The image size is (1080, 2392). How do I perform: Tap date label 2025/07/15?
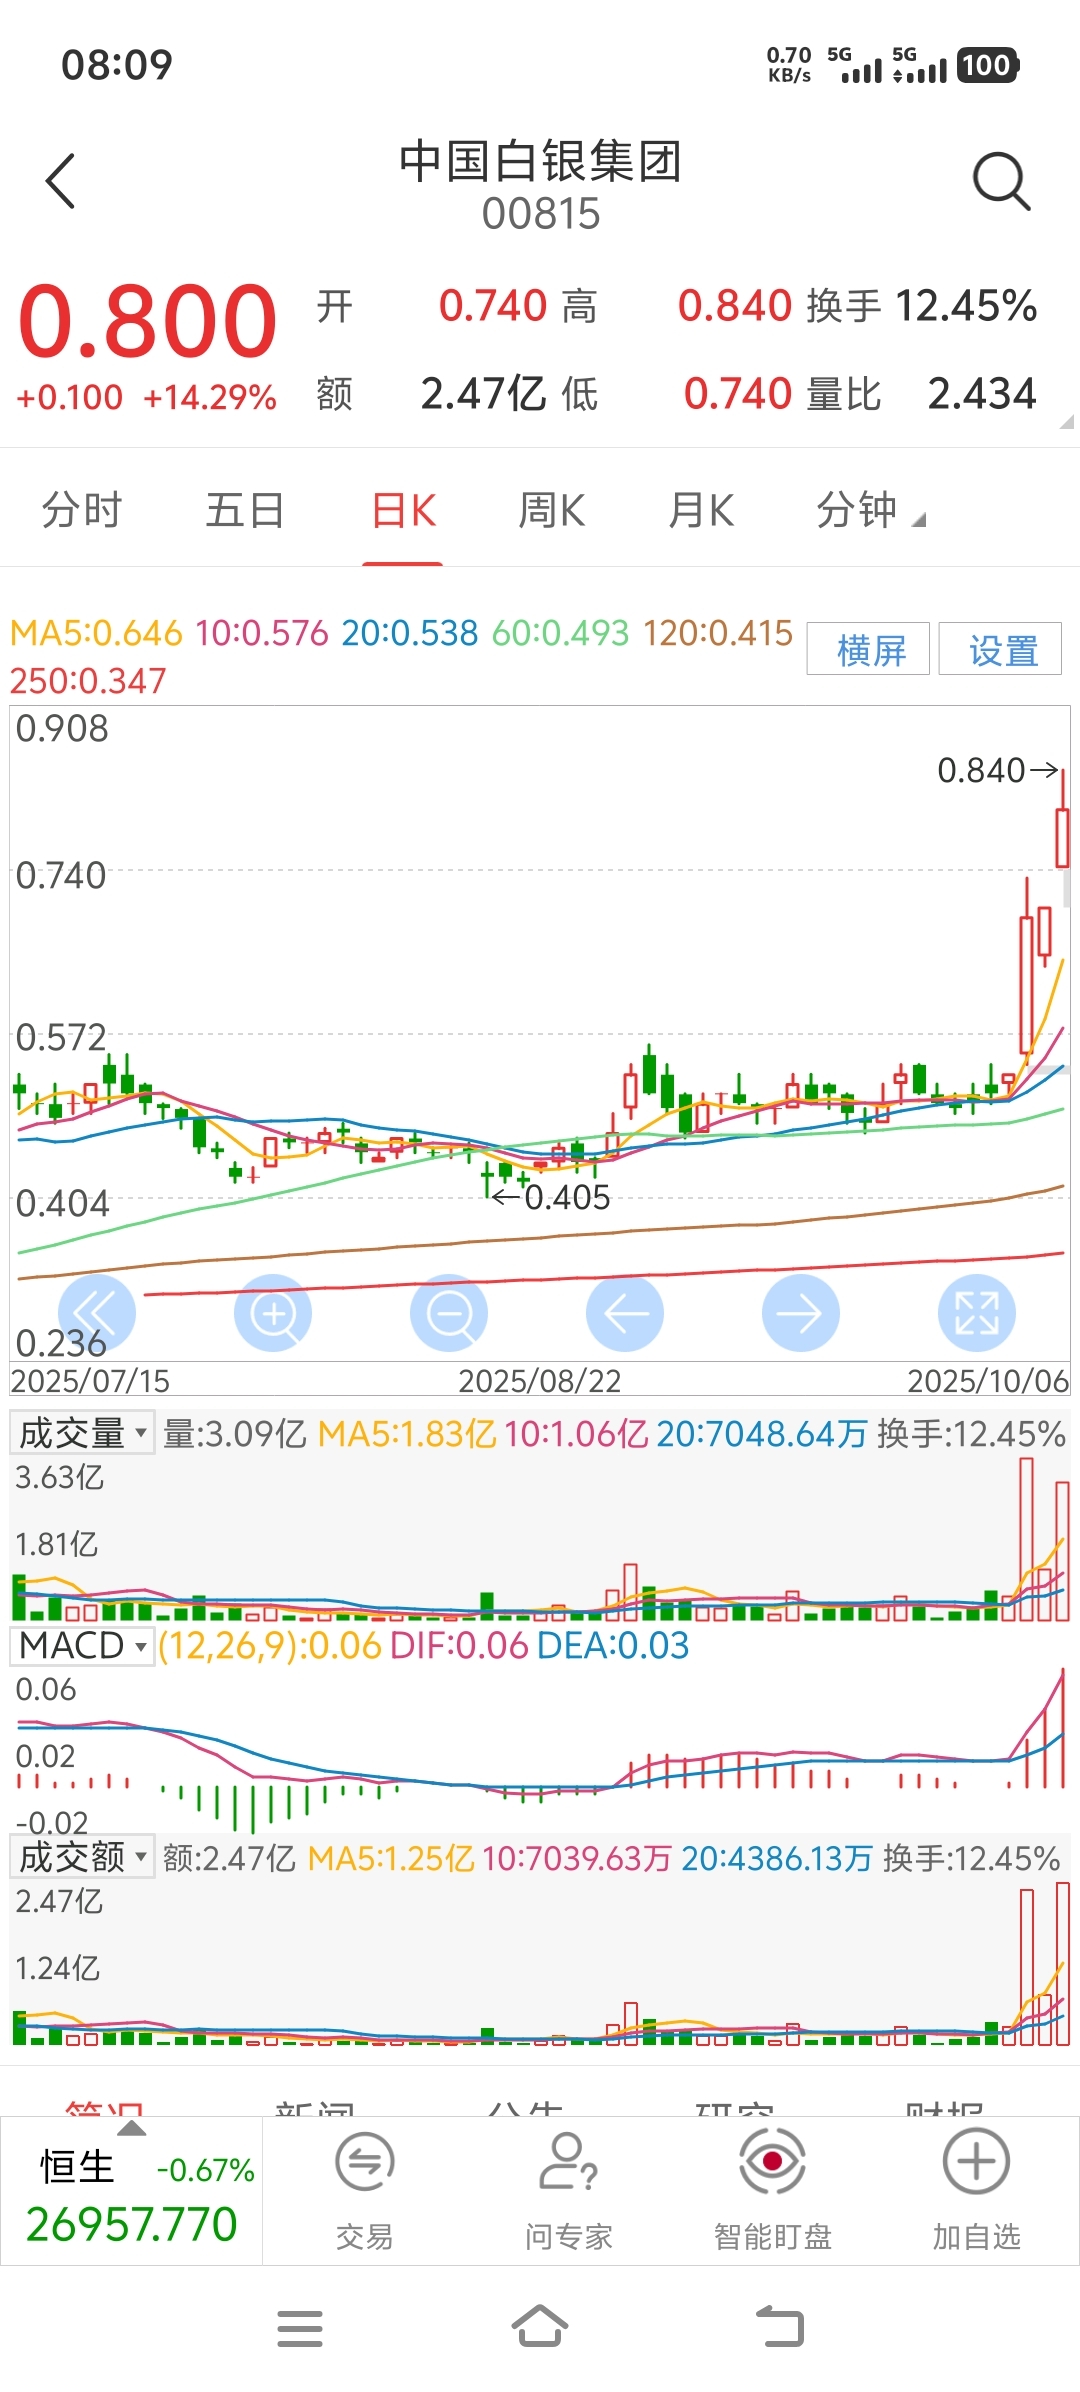(x=90, y=1381)
